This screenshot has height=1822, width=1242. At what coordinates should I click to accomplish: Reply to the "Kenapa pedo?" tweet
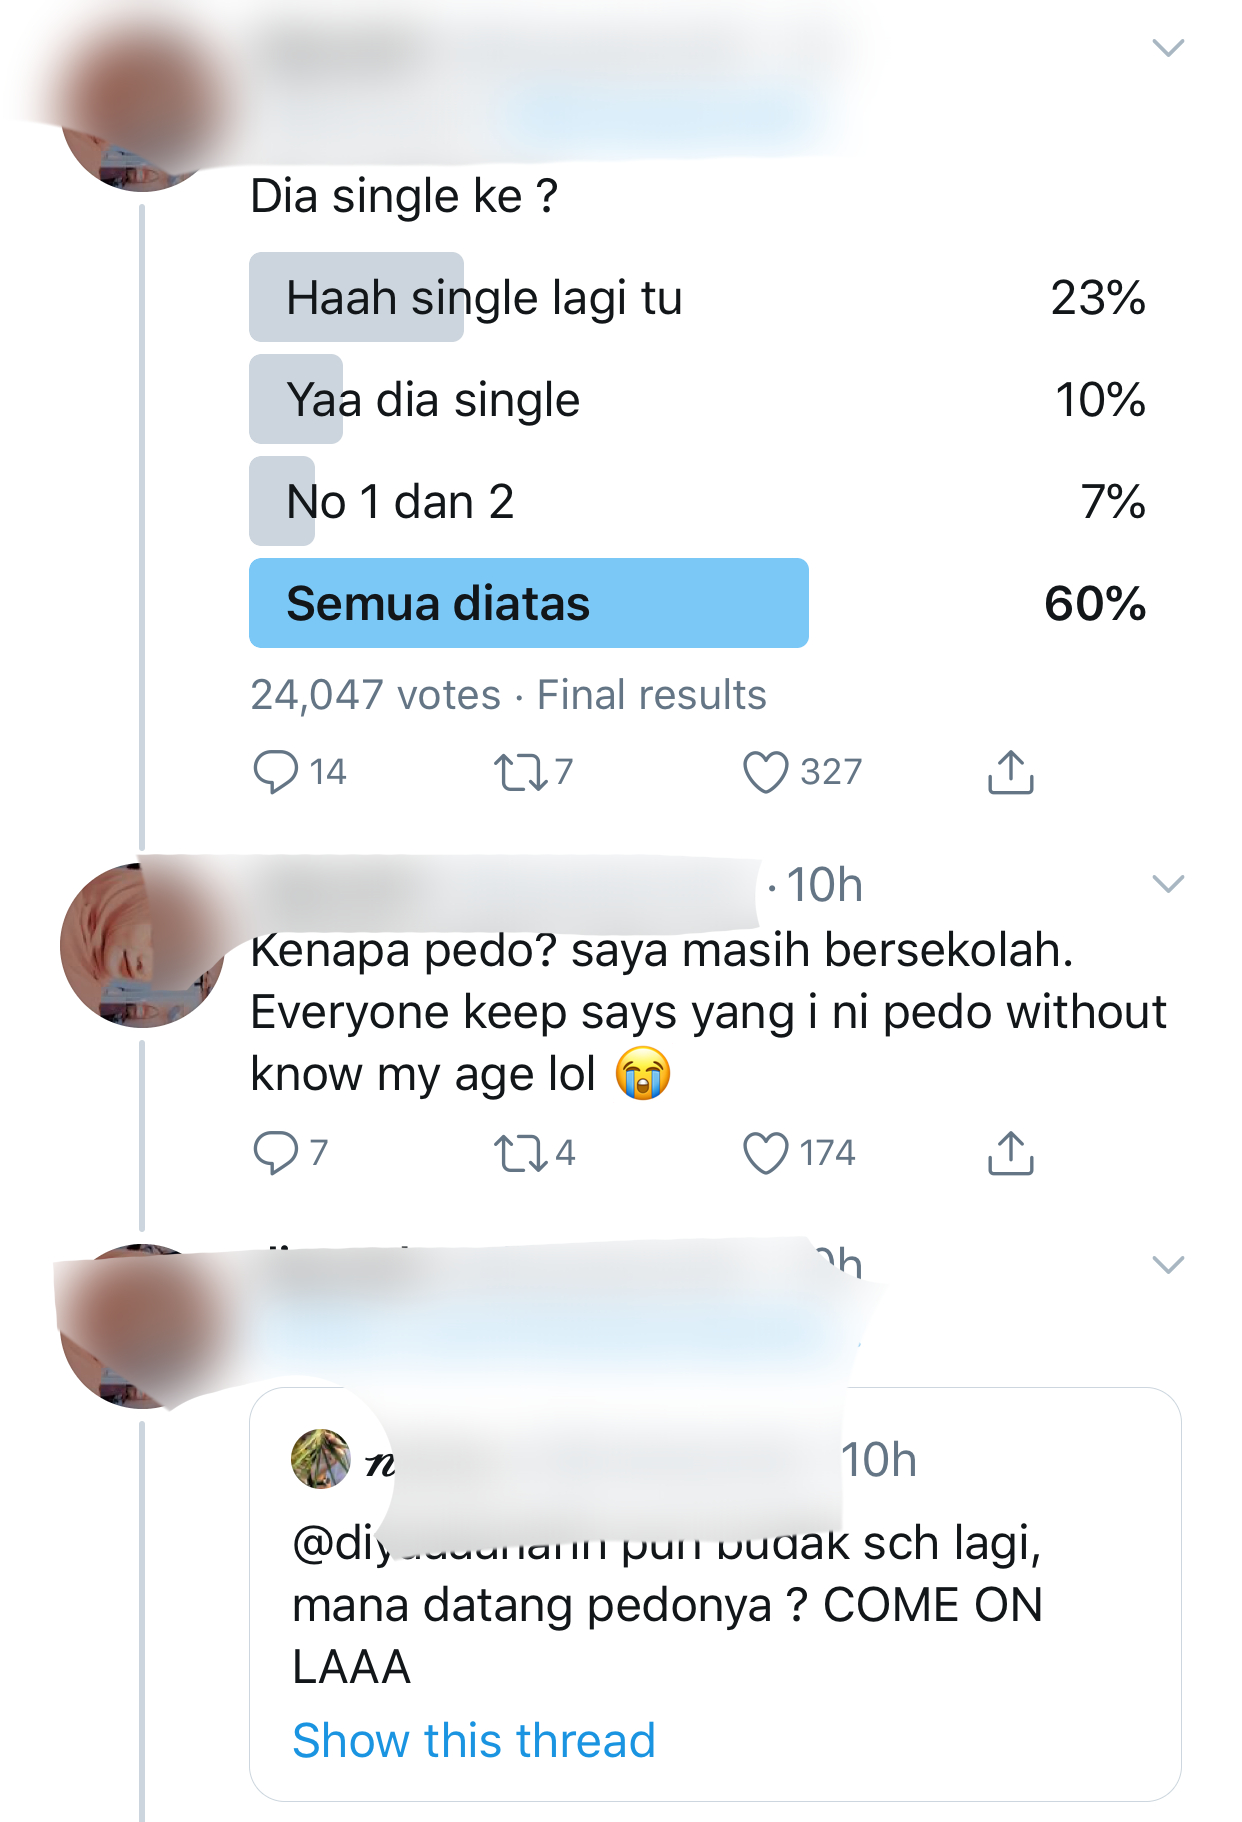pos(275,1152)
